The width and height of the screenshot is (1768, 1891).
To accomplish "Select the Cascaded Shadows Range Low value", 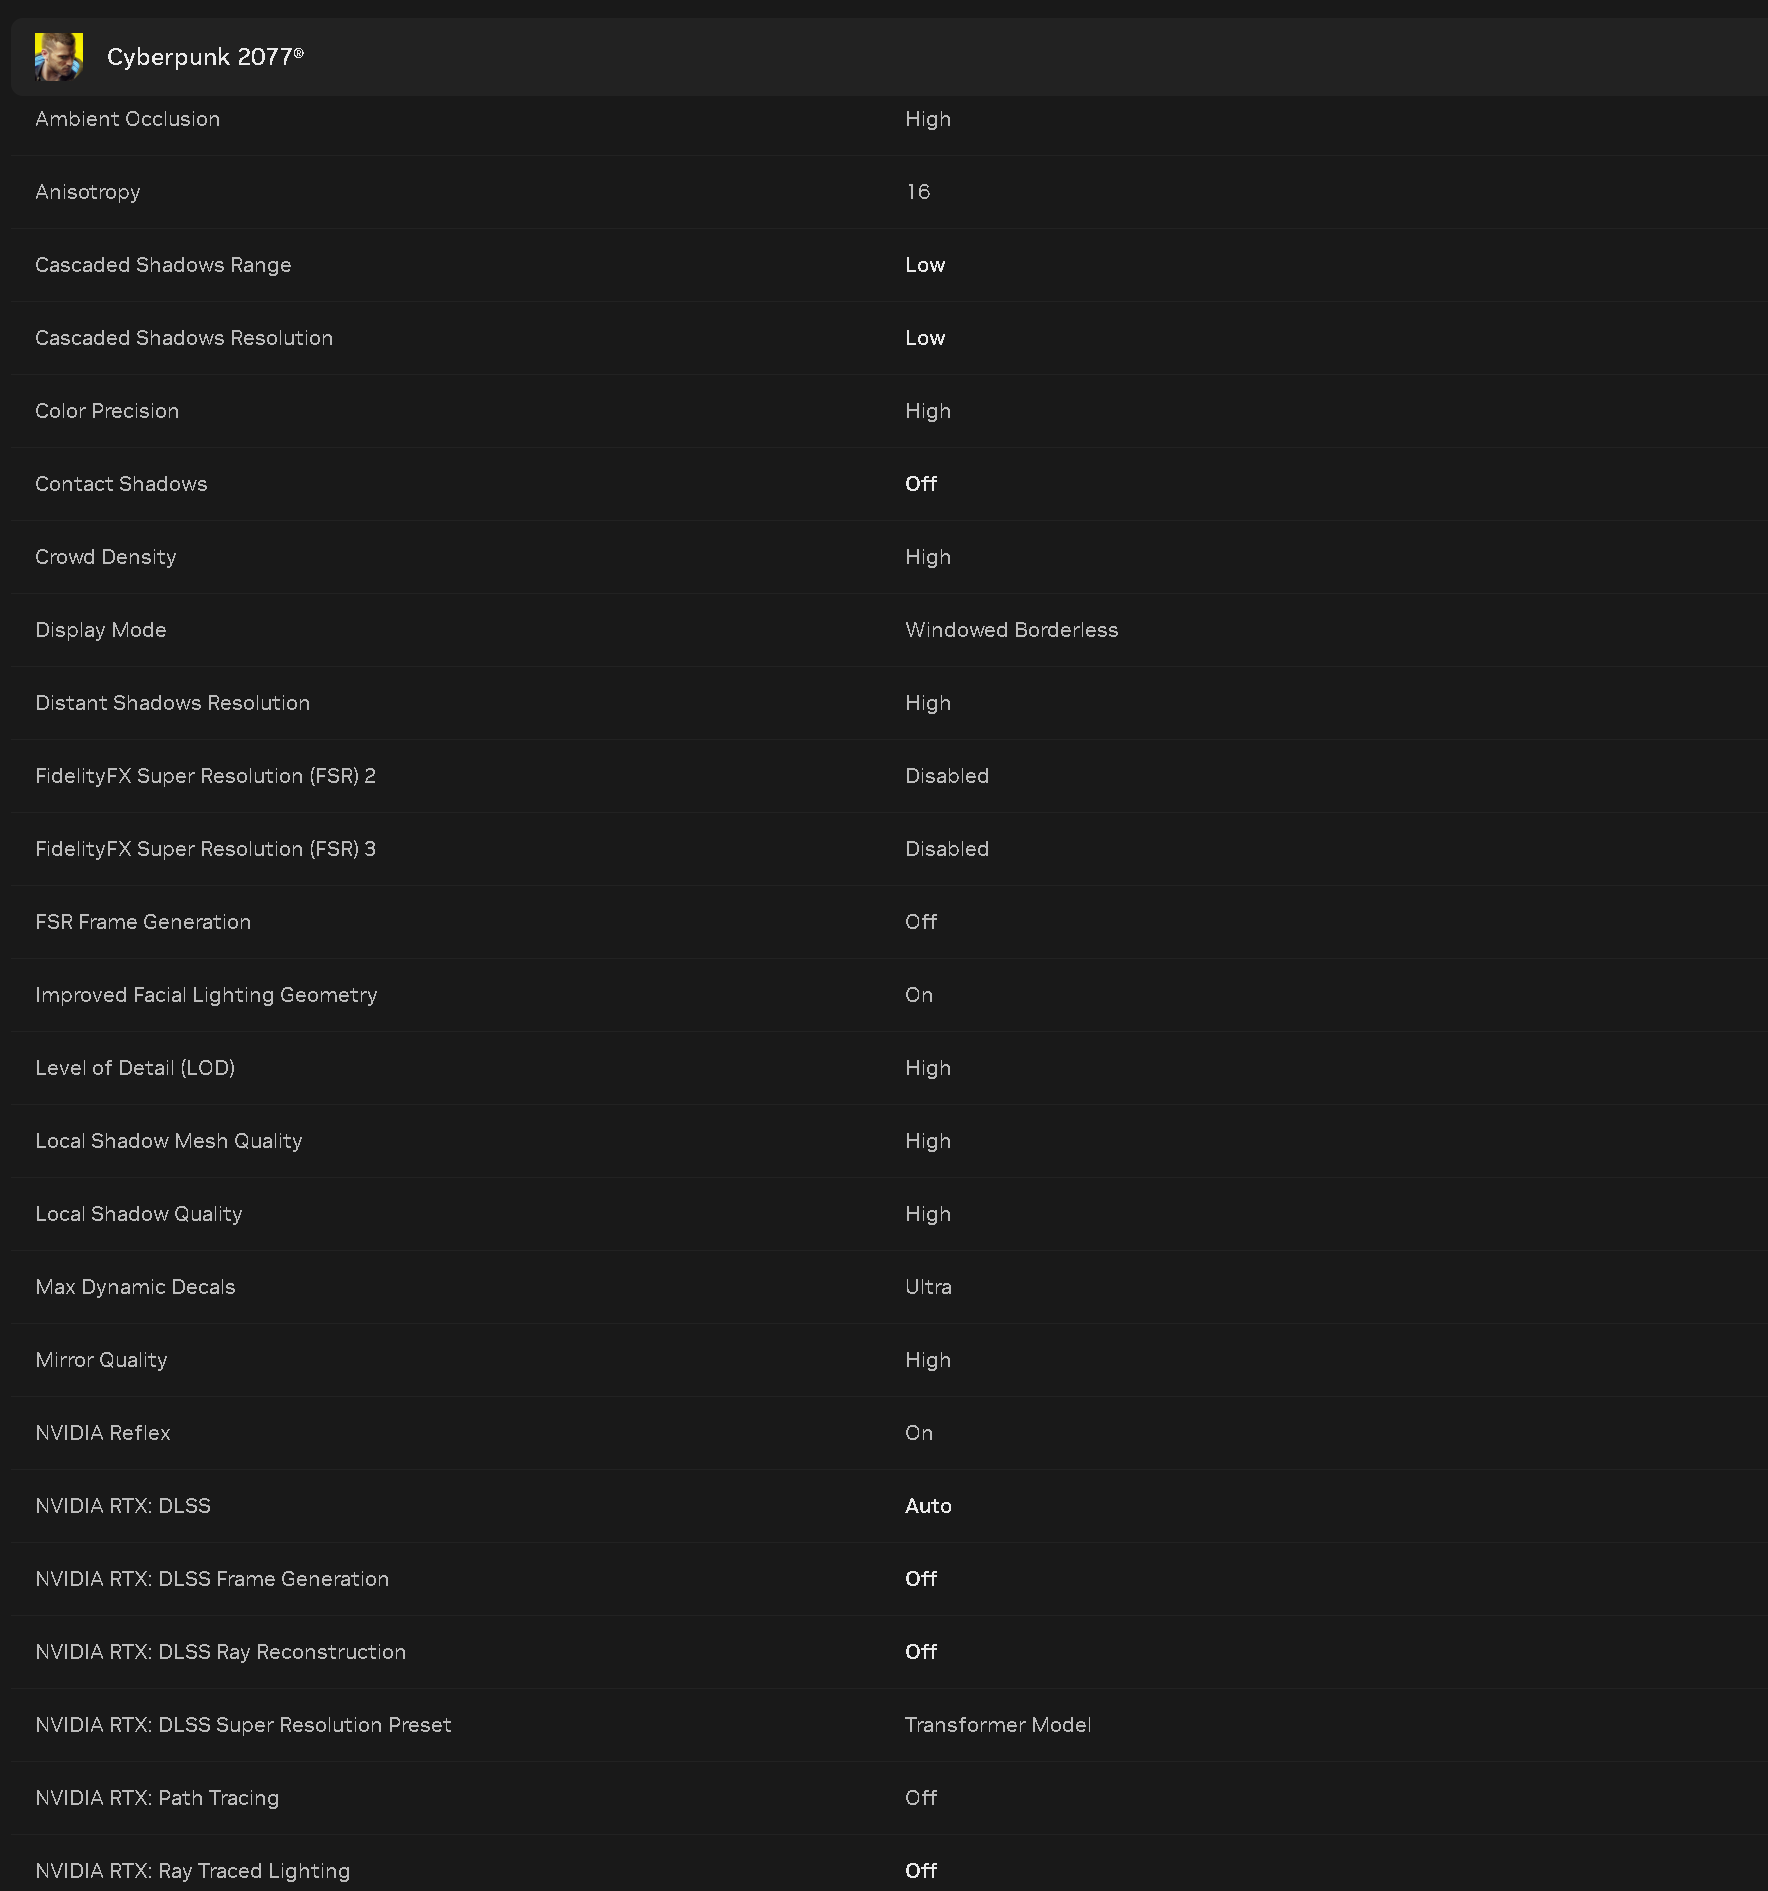I will click(x=924, y=265).
